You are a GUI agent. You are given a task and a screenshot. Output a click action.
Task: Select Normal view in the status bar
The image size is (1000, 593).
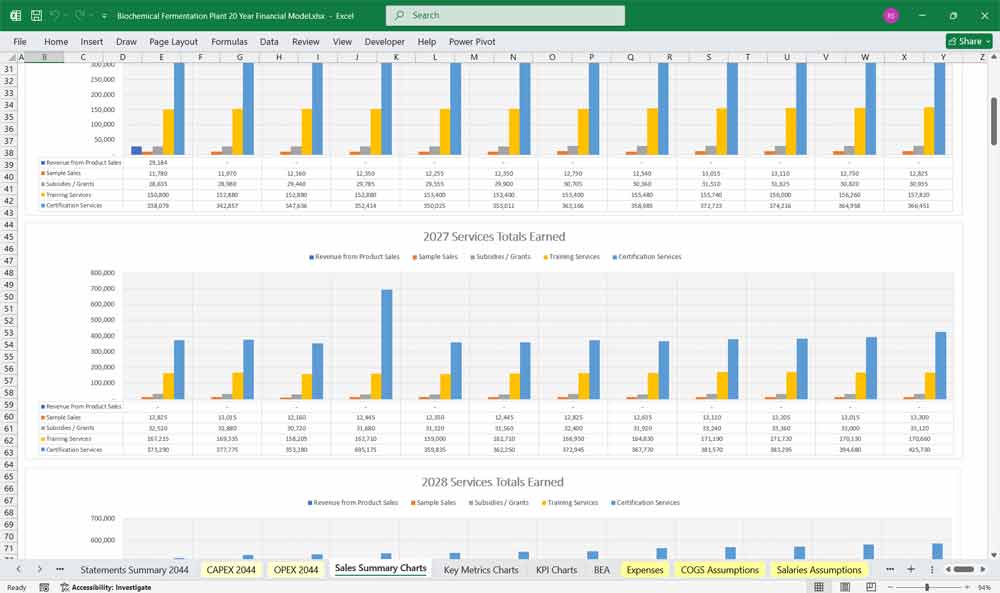click(818, 587)
